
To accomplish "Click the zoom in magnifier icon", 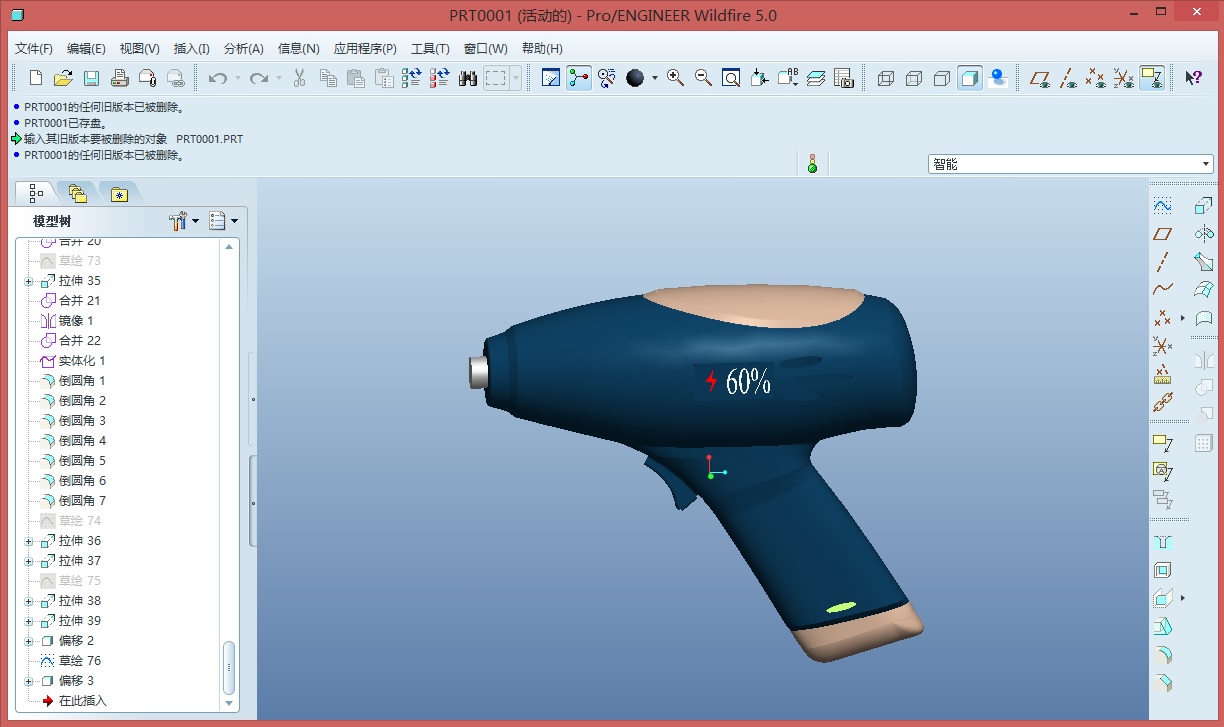I will point(676,78).
